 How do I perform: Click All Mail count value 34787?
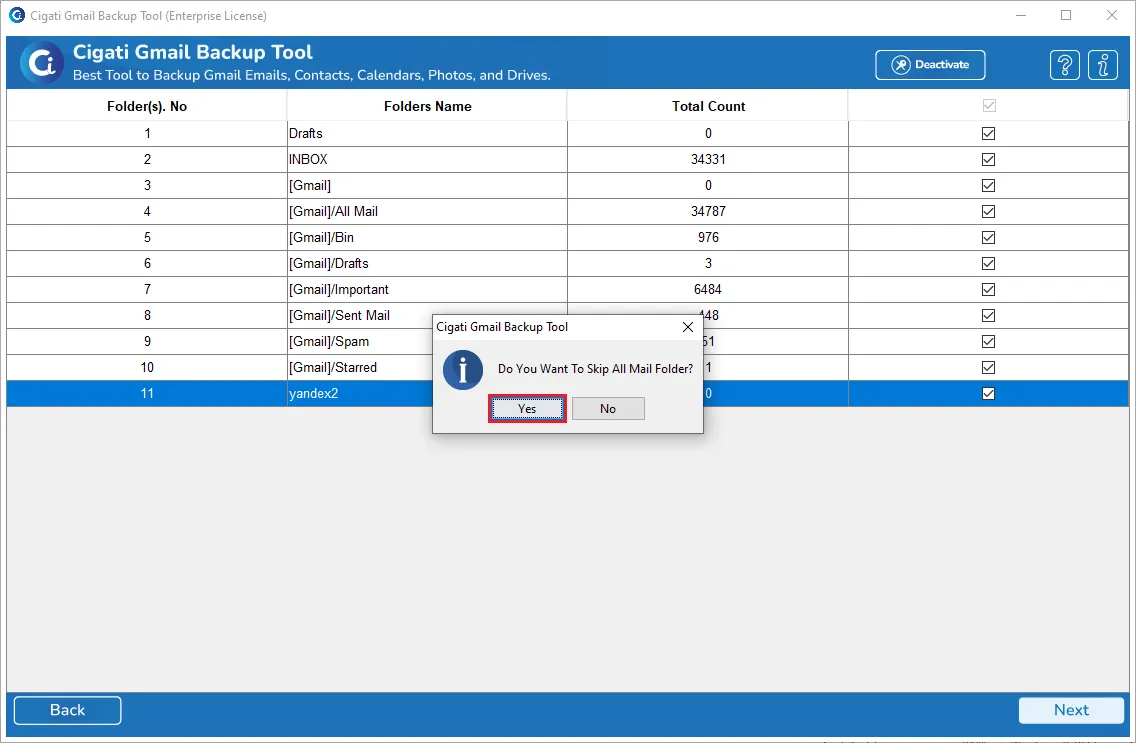(708, 211)
